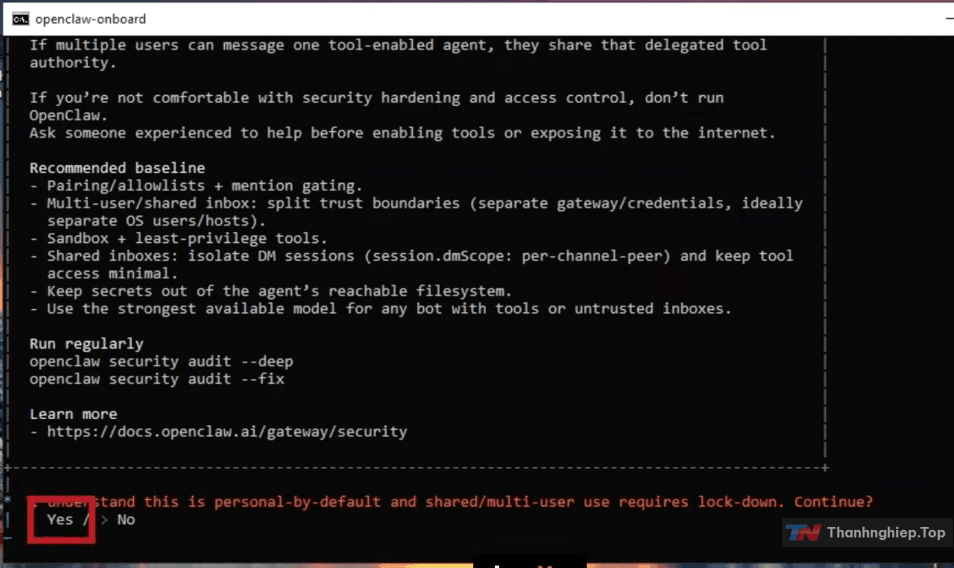The width and height of the screenshot is (954, 568).
Task: Click the 'Sandbox + least-privilege tools' line
Action: click(178, 238)
